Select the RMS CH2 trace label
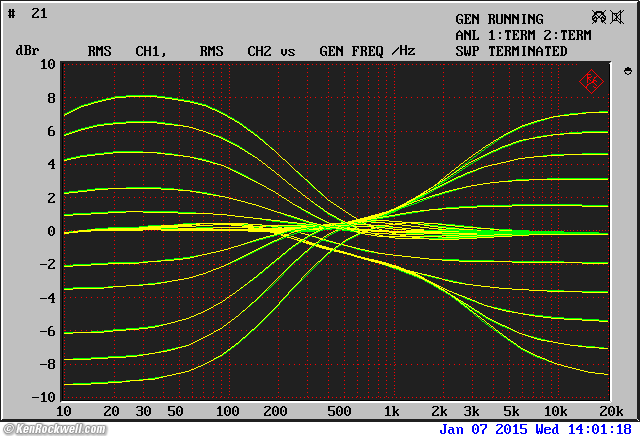 pos(238,51)
